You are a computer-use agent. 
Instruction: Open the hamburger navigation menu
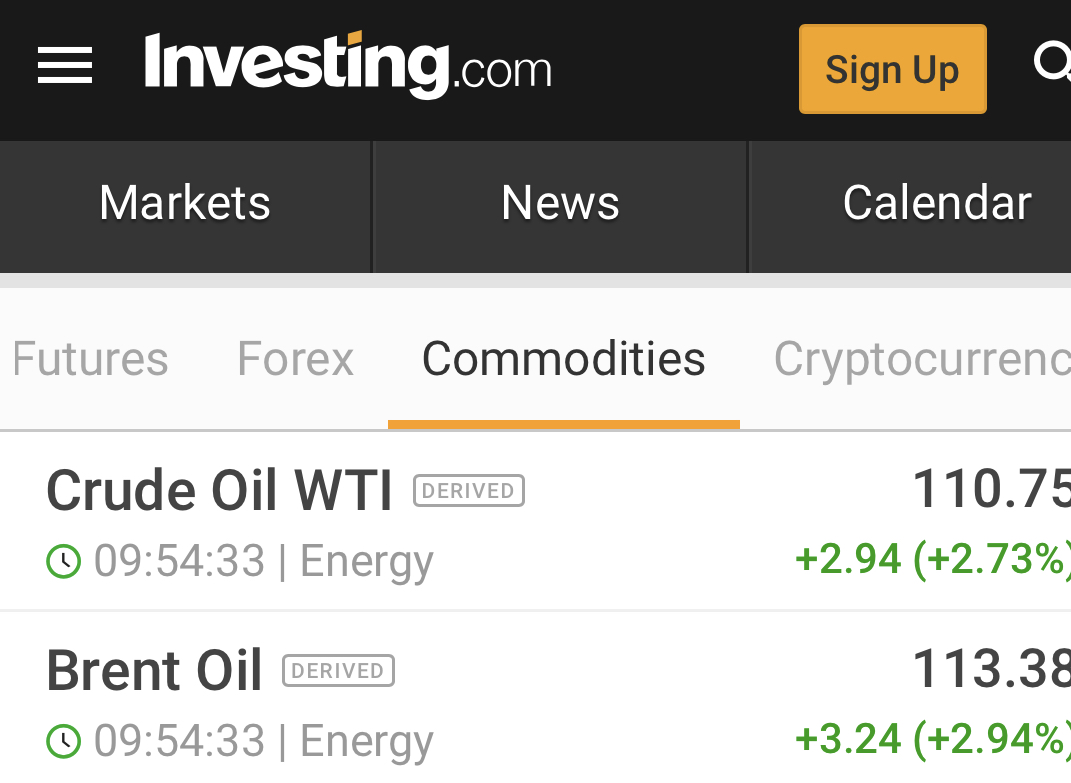(65, 66)
